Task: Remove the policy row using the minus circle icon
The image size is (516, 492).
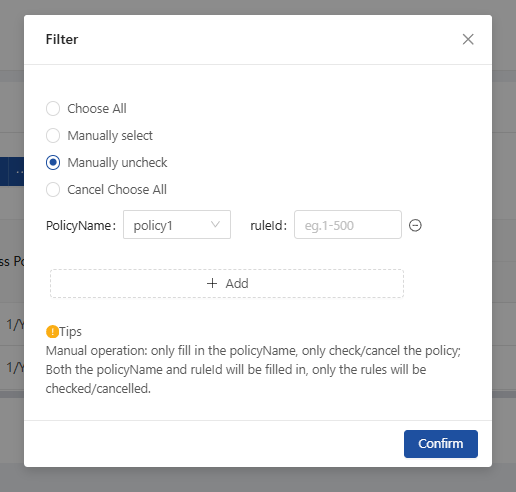Action: click(x=415, y=225)
